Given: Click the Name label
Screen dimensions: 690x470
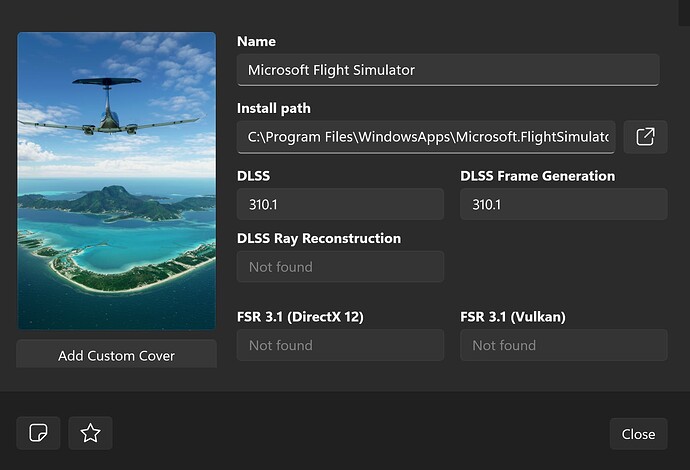Looking at the screenshot, I should (x=257, y=41).
